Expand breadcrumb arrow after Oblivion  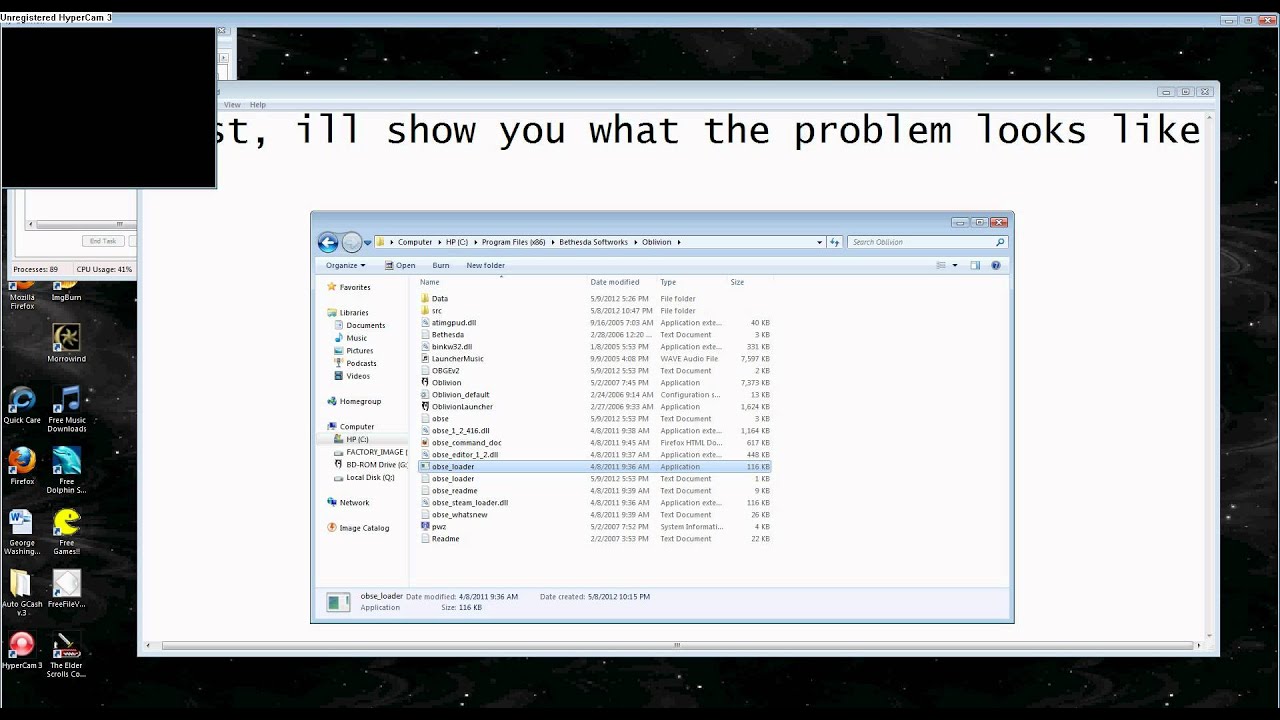pyautogui.click(x=679, y=242)
